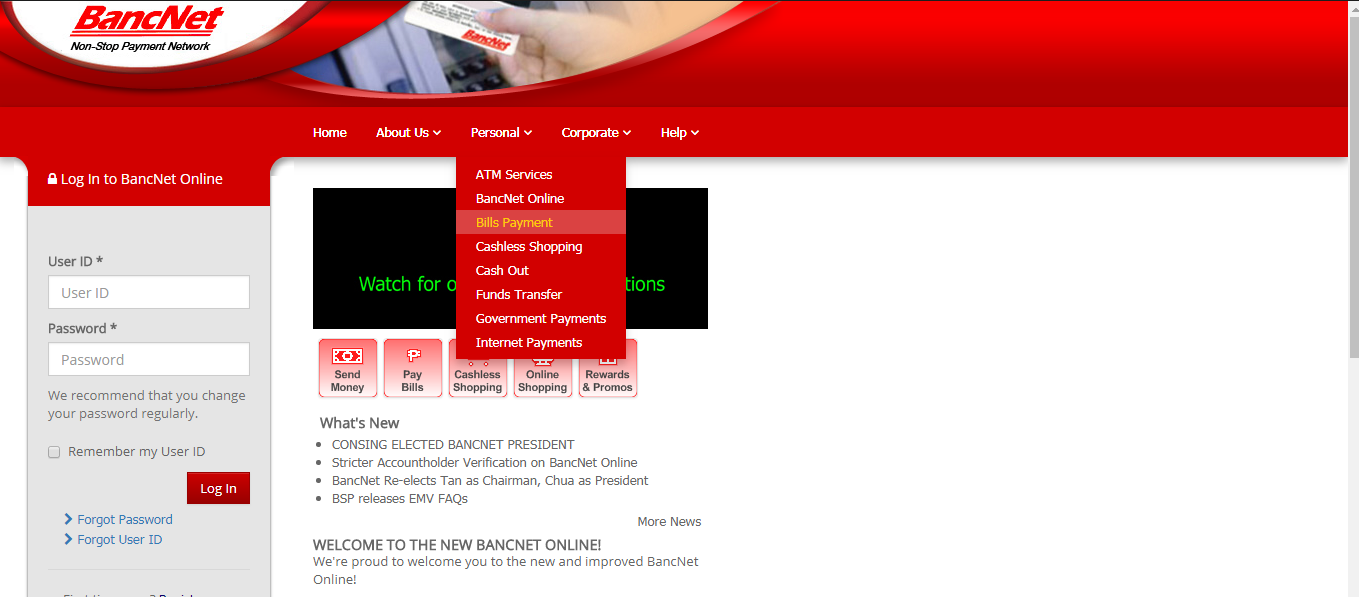The image size is (1359, 597).
Task: Choose Cashless Shopping in Personal menu
Action: pos(541,246)
